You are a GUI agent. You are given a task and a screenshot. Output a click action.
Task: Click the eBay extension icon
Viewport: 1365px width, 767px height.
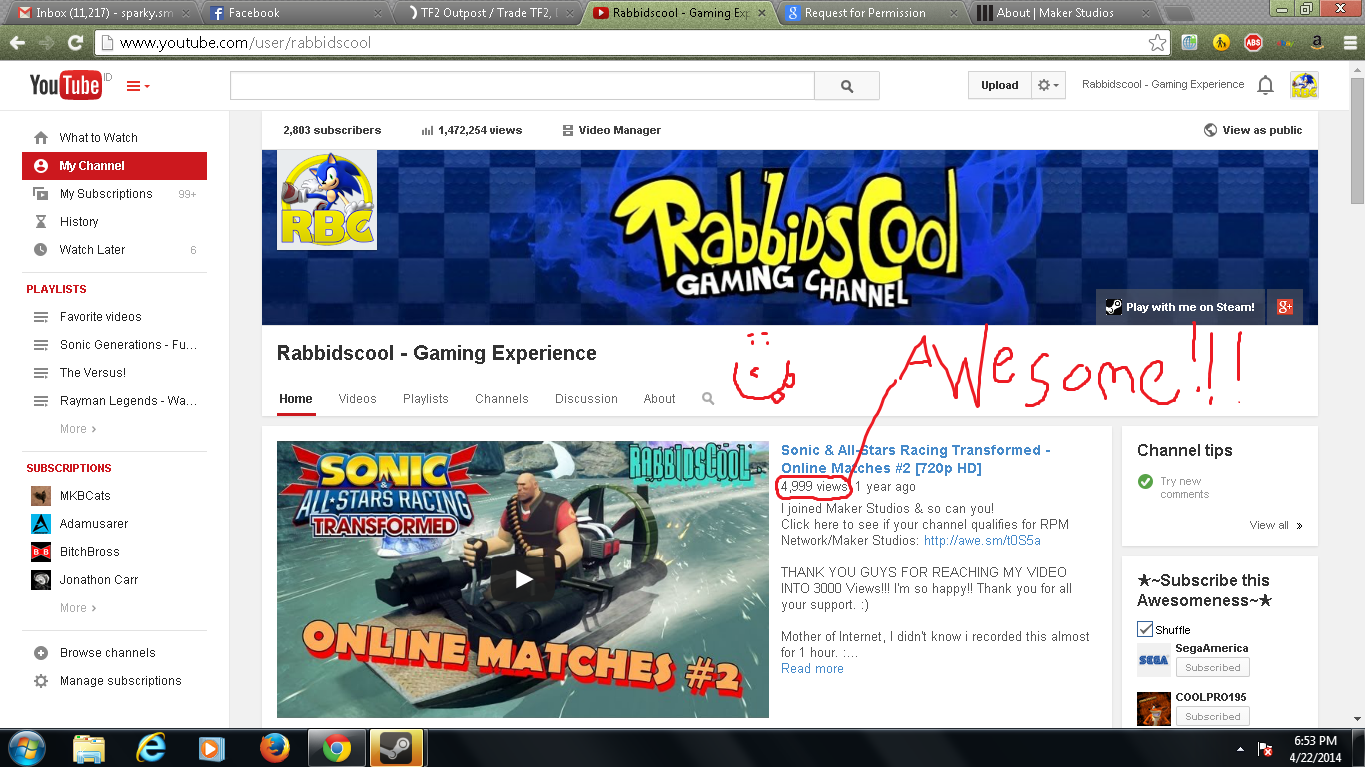click(x=1285, y=43)
